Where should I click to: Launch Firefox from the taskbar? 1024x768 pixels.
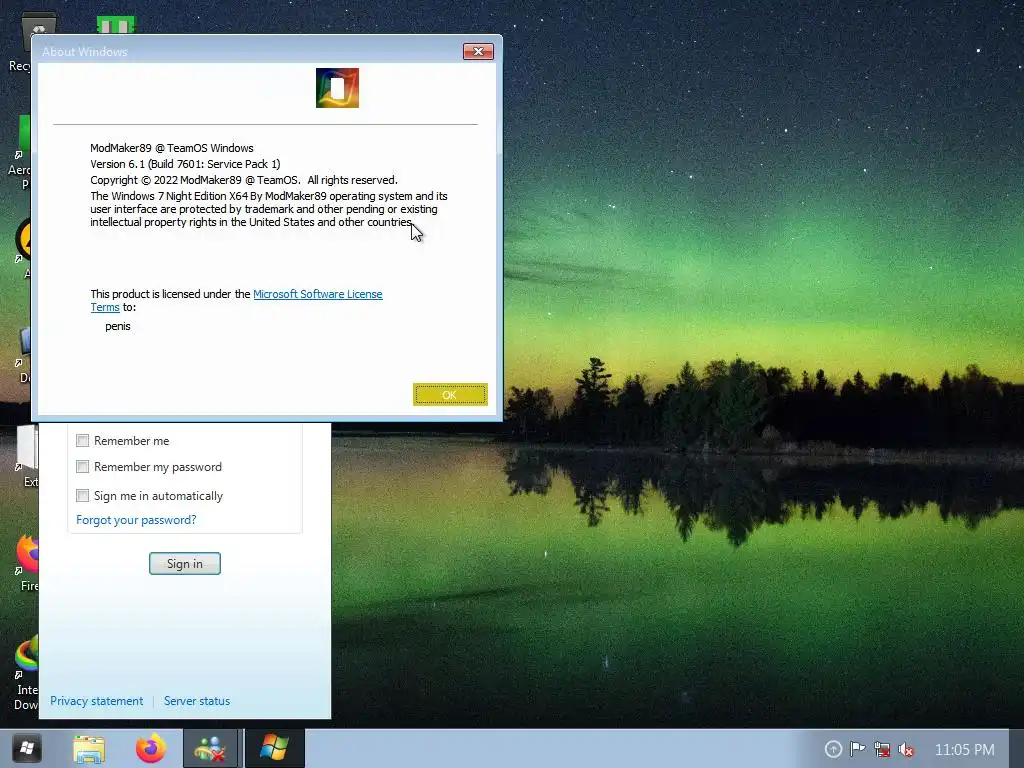(x=150, y=748)
